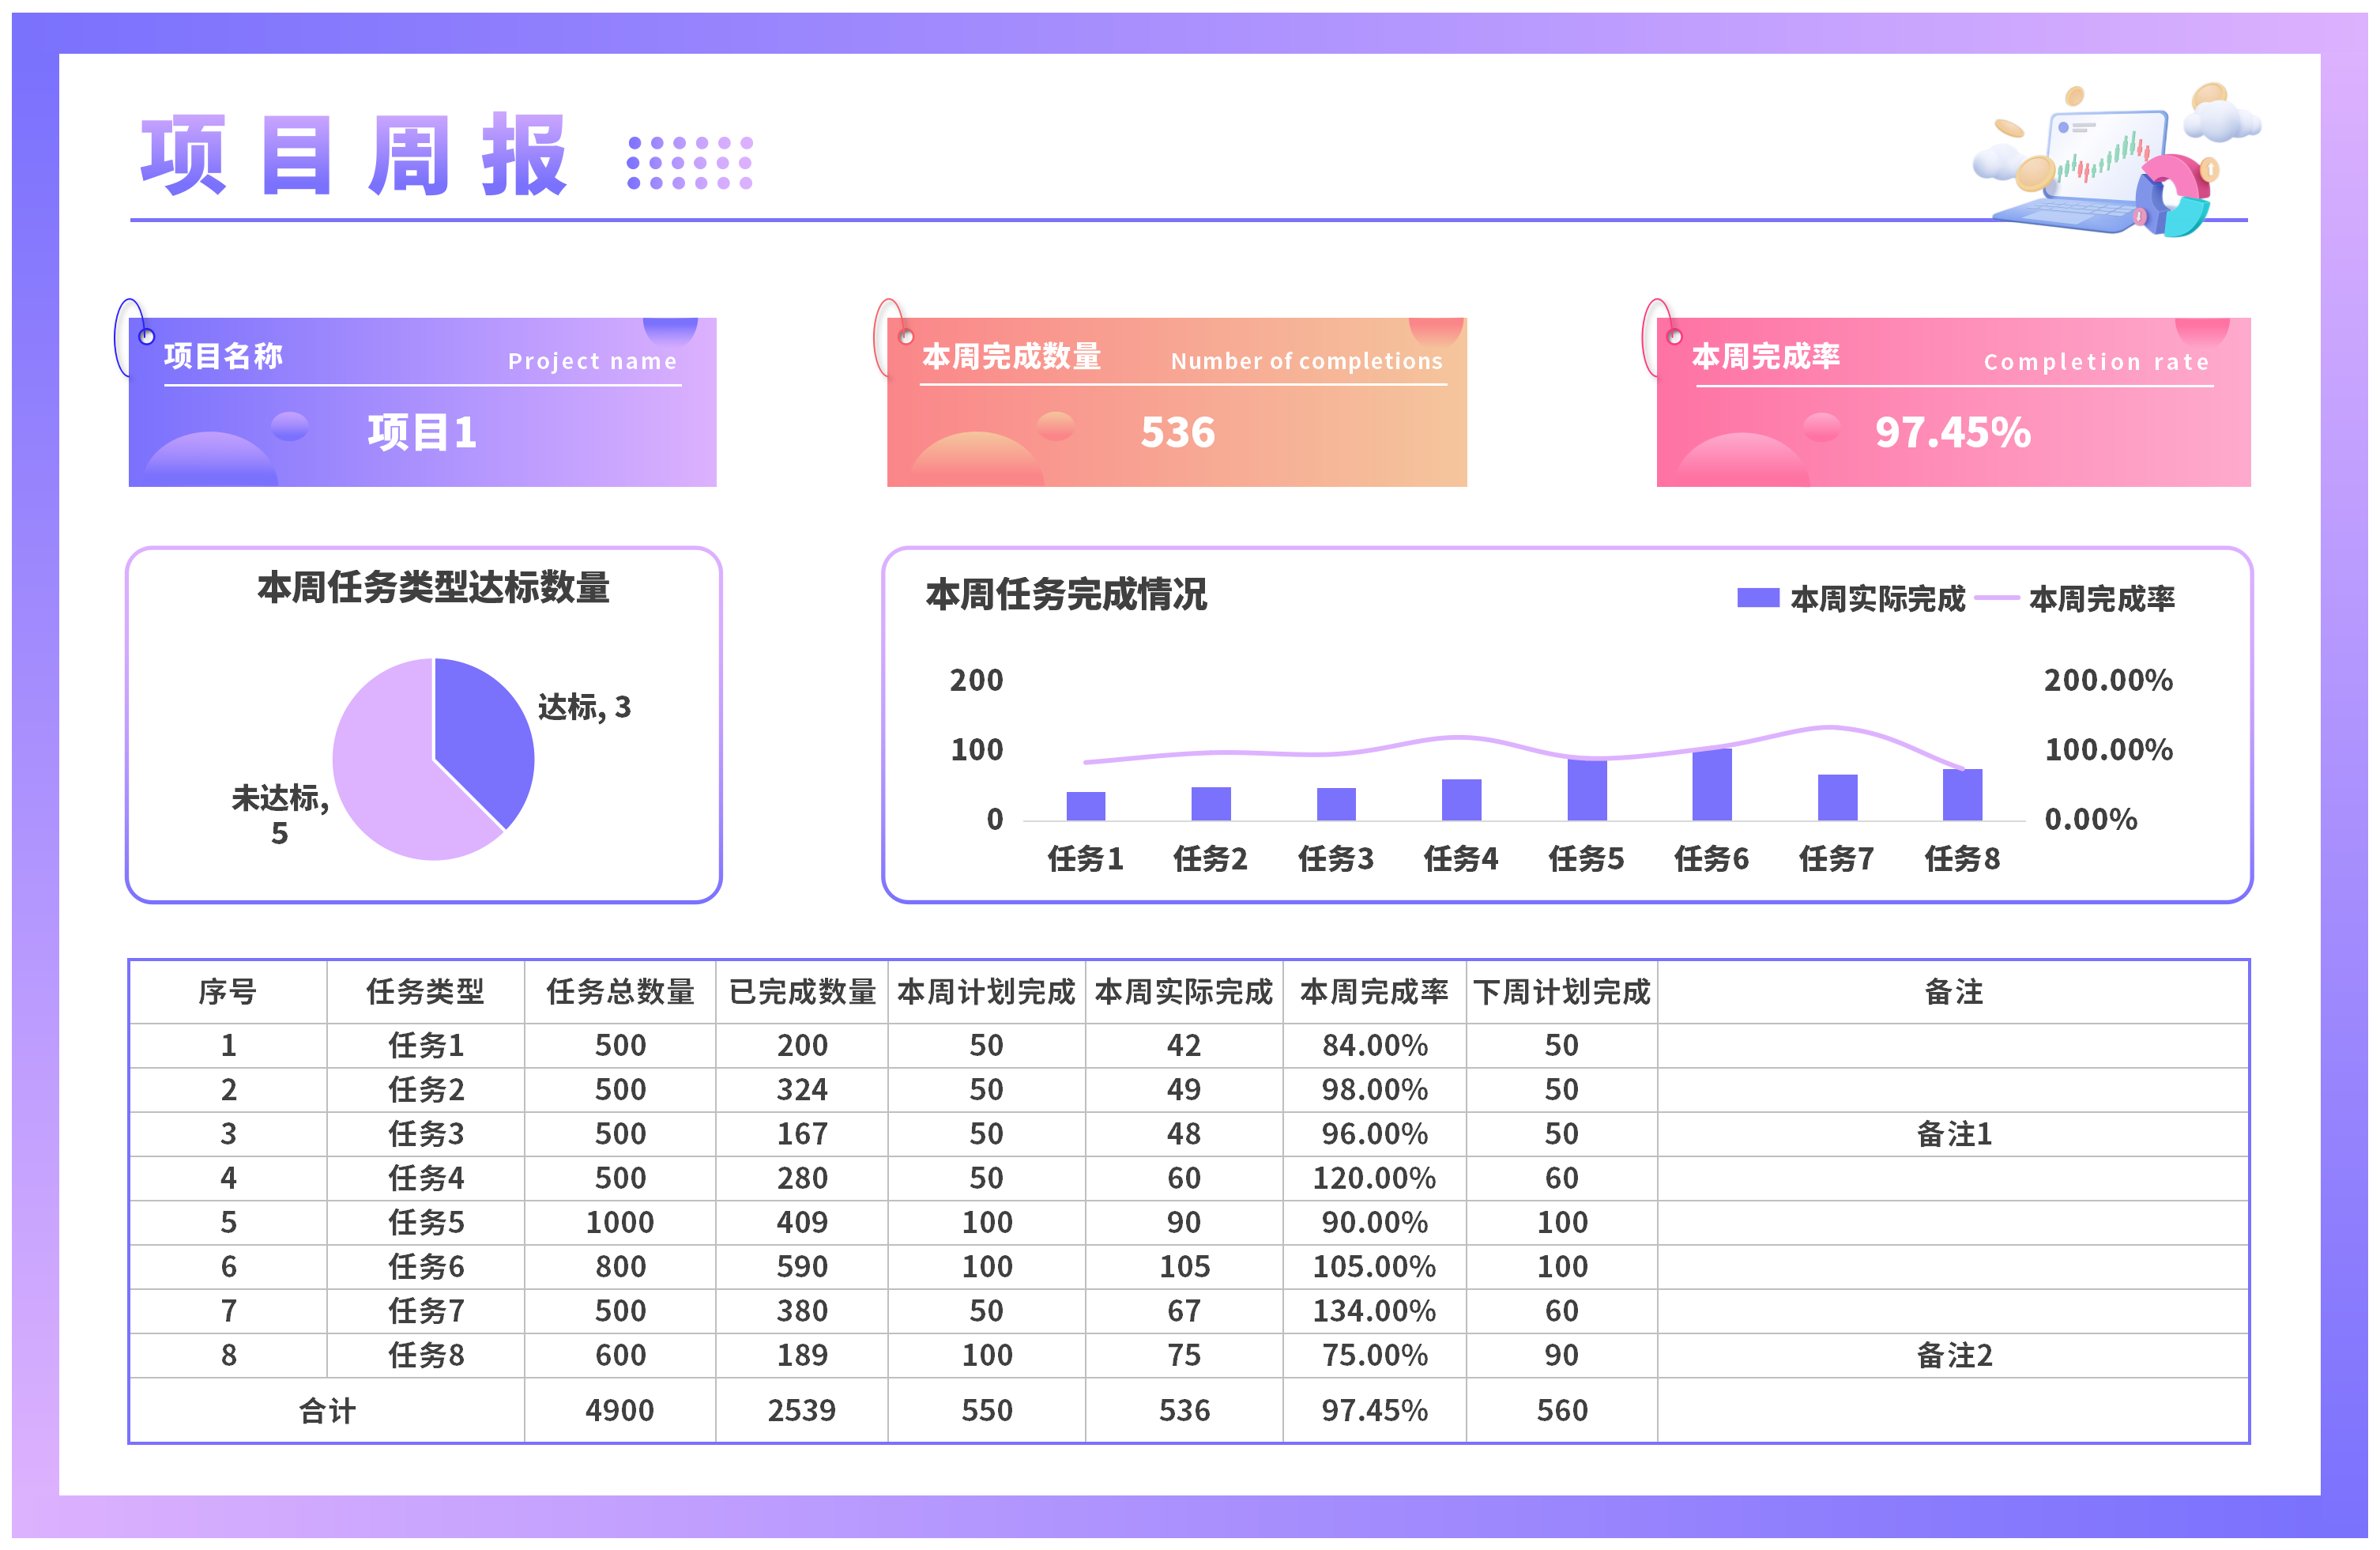Select the 项目周报 title text

point(355,155)
